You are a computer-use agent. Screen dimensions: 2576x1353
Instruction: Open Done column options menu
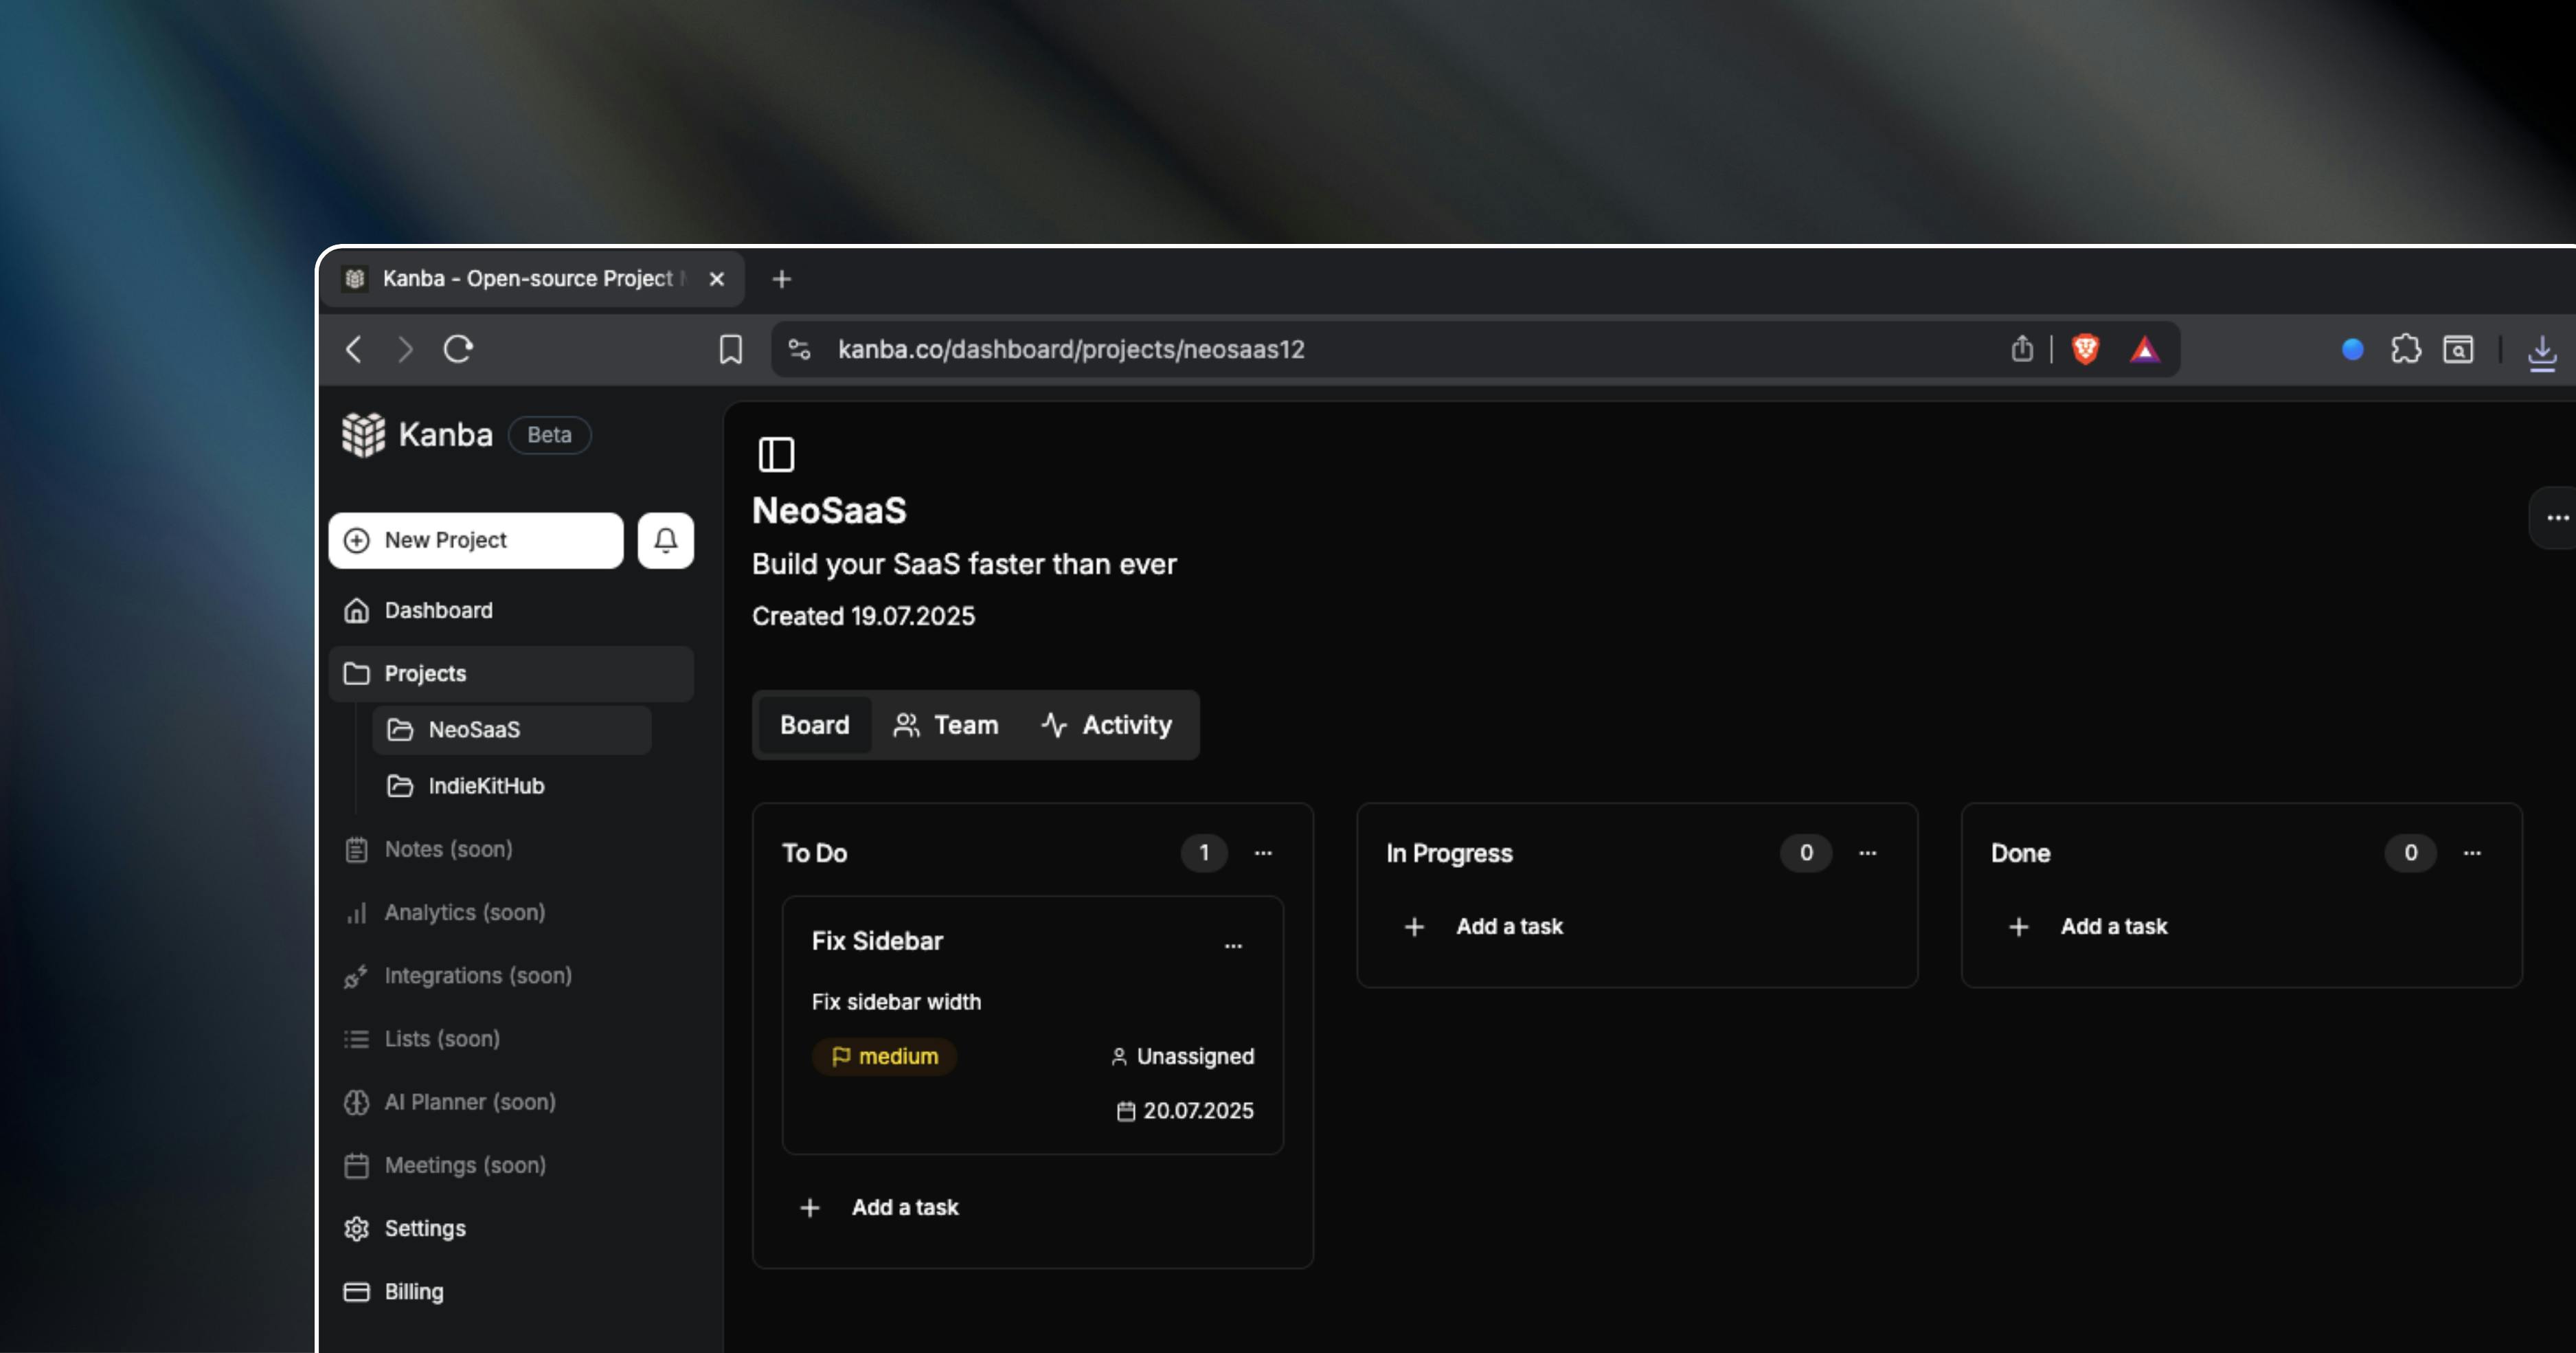2472,853
